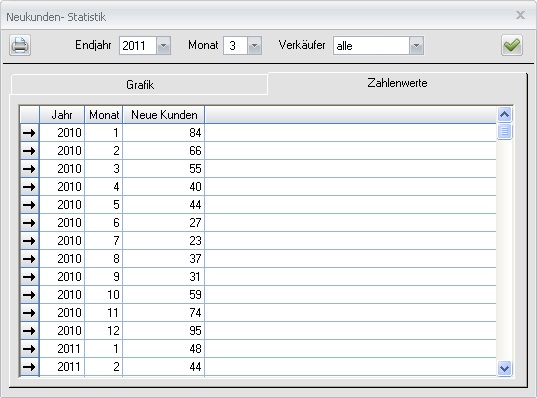Click the Jahr column header
Image resolution: width=537 pixels, height=398 pixels.
coord(62,115)
